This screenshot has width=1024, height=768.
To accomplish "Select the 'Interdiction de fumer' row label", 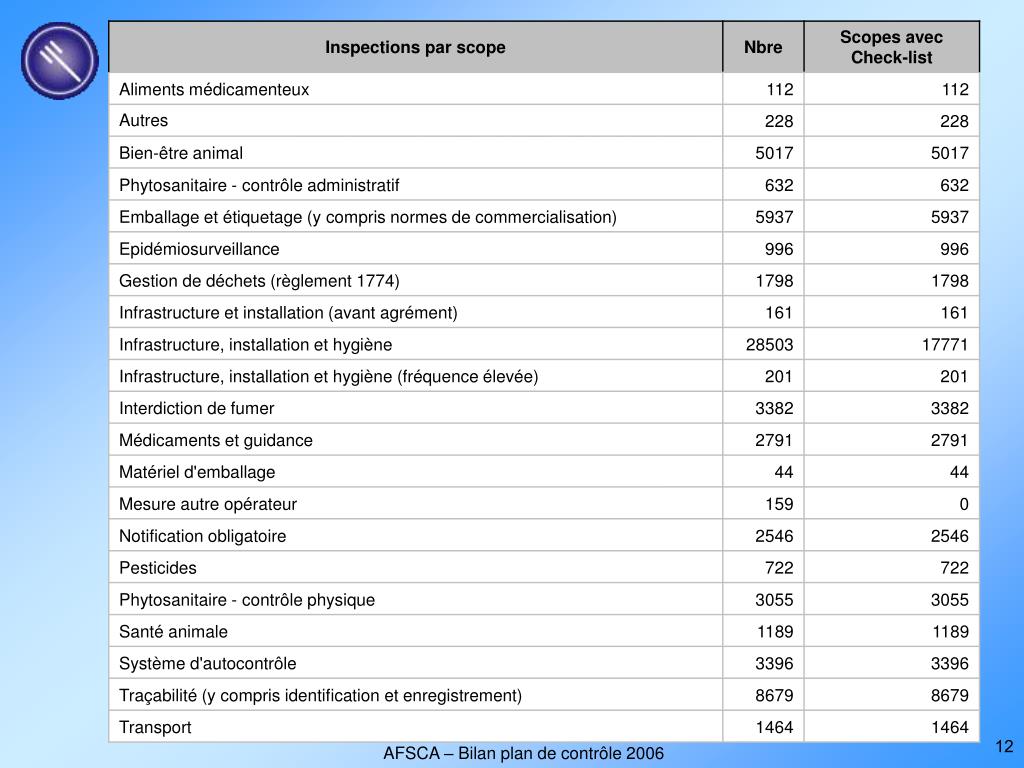I will click(x=197, y=408).
